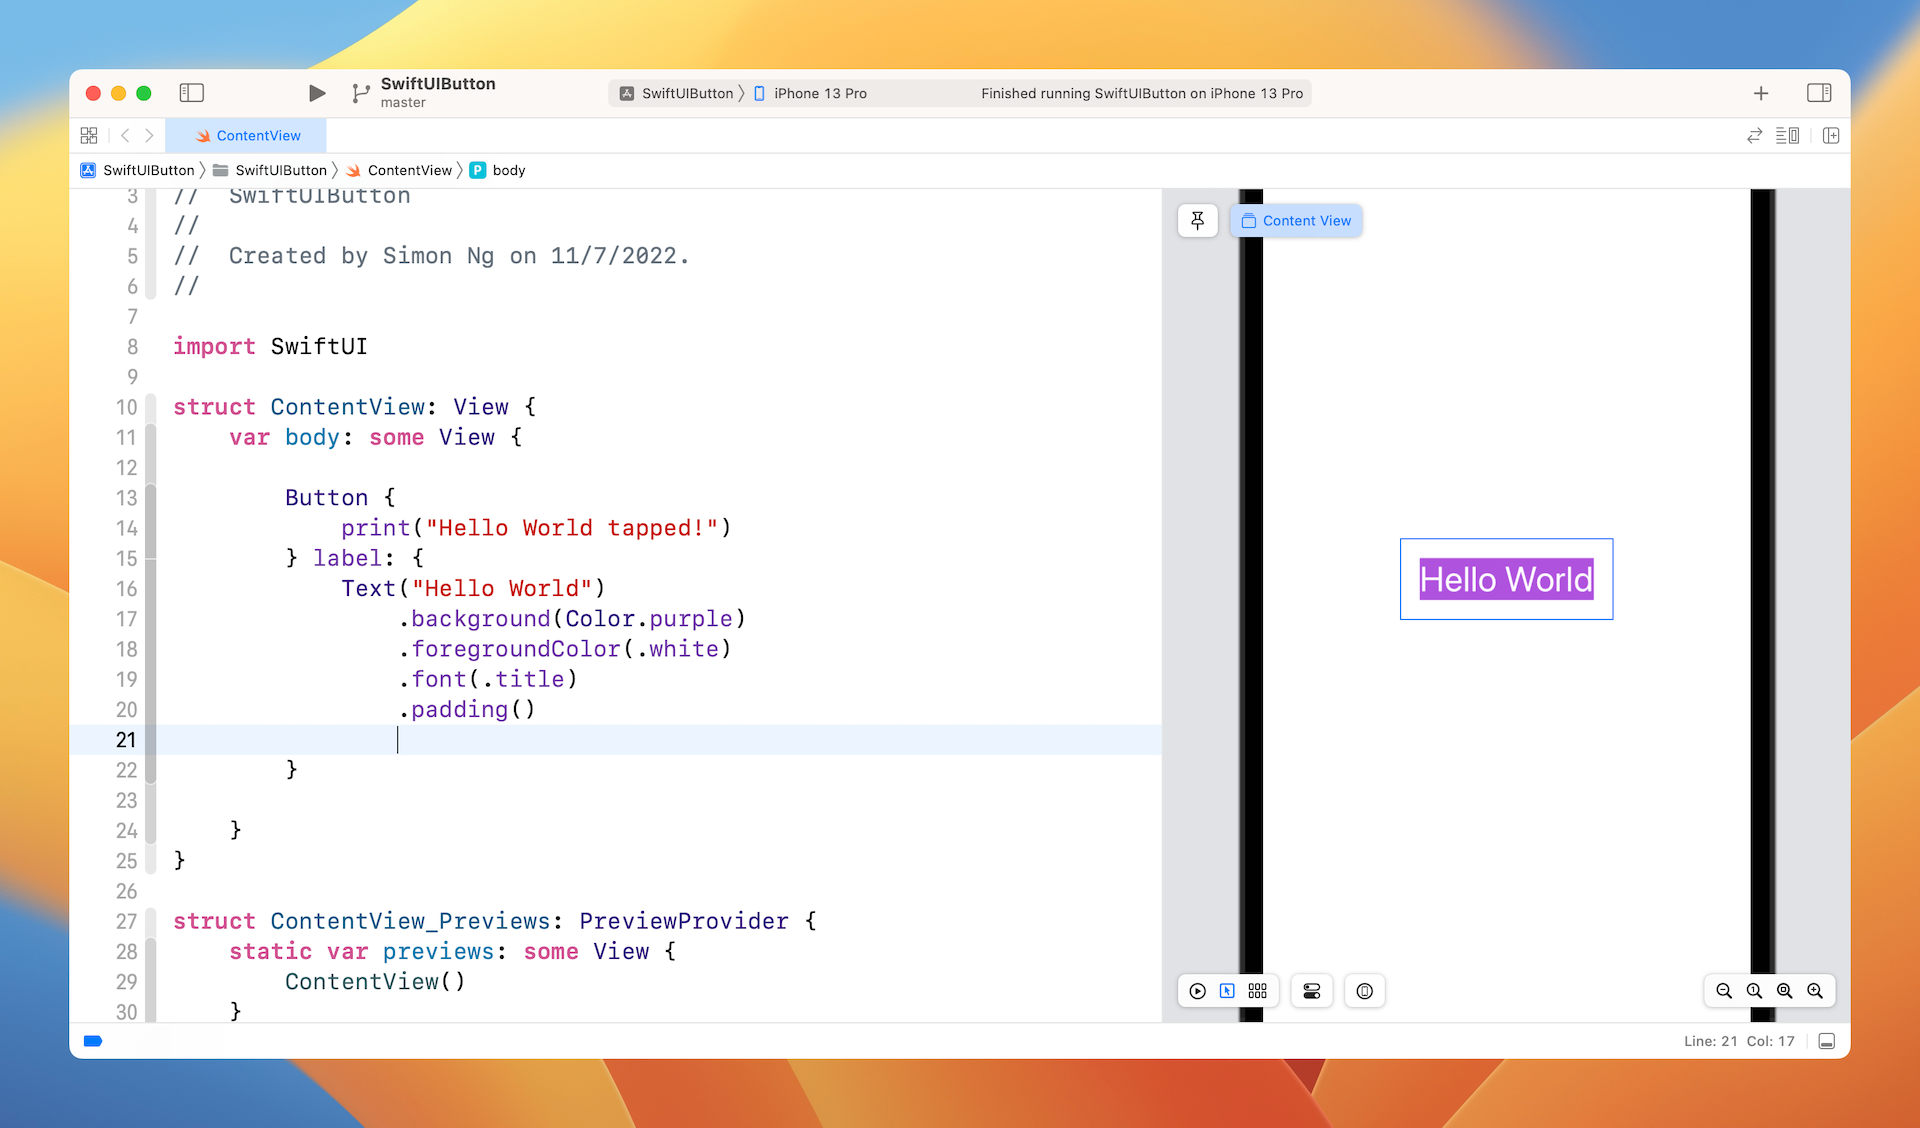Viewport: 1920px width, 1128px height.
Task: Switch canvas to selectable mode
Action: (x=1227, y=991)
